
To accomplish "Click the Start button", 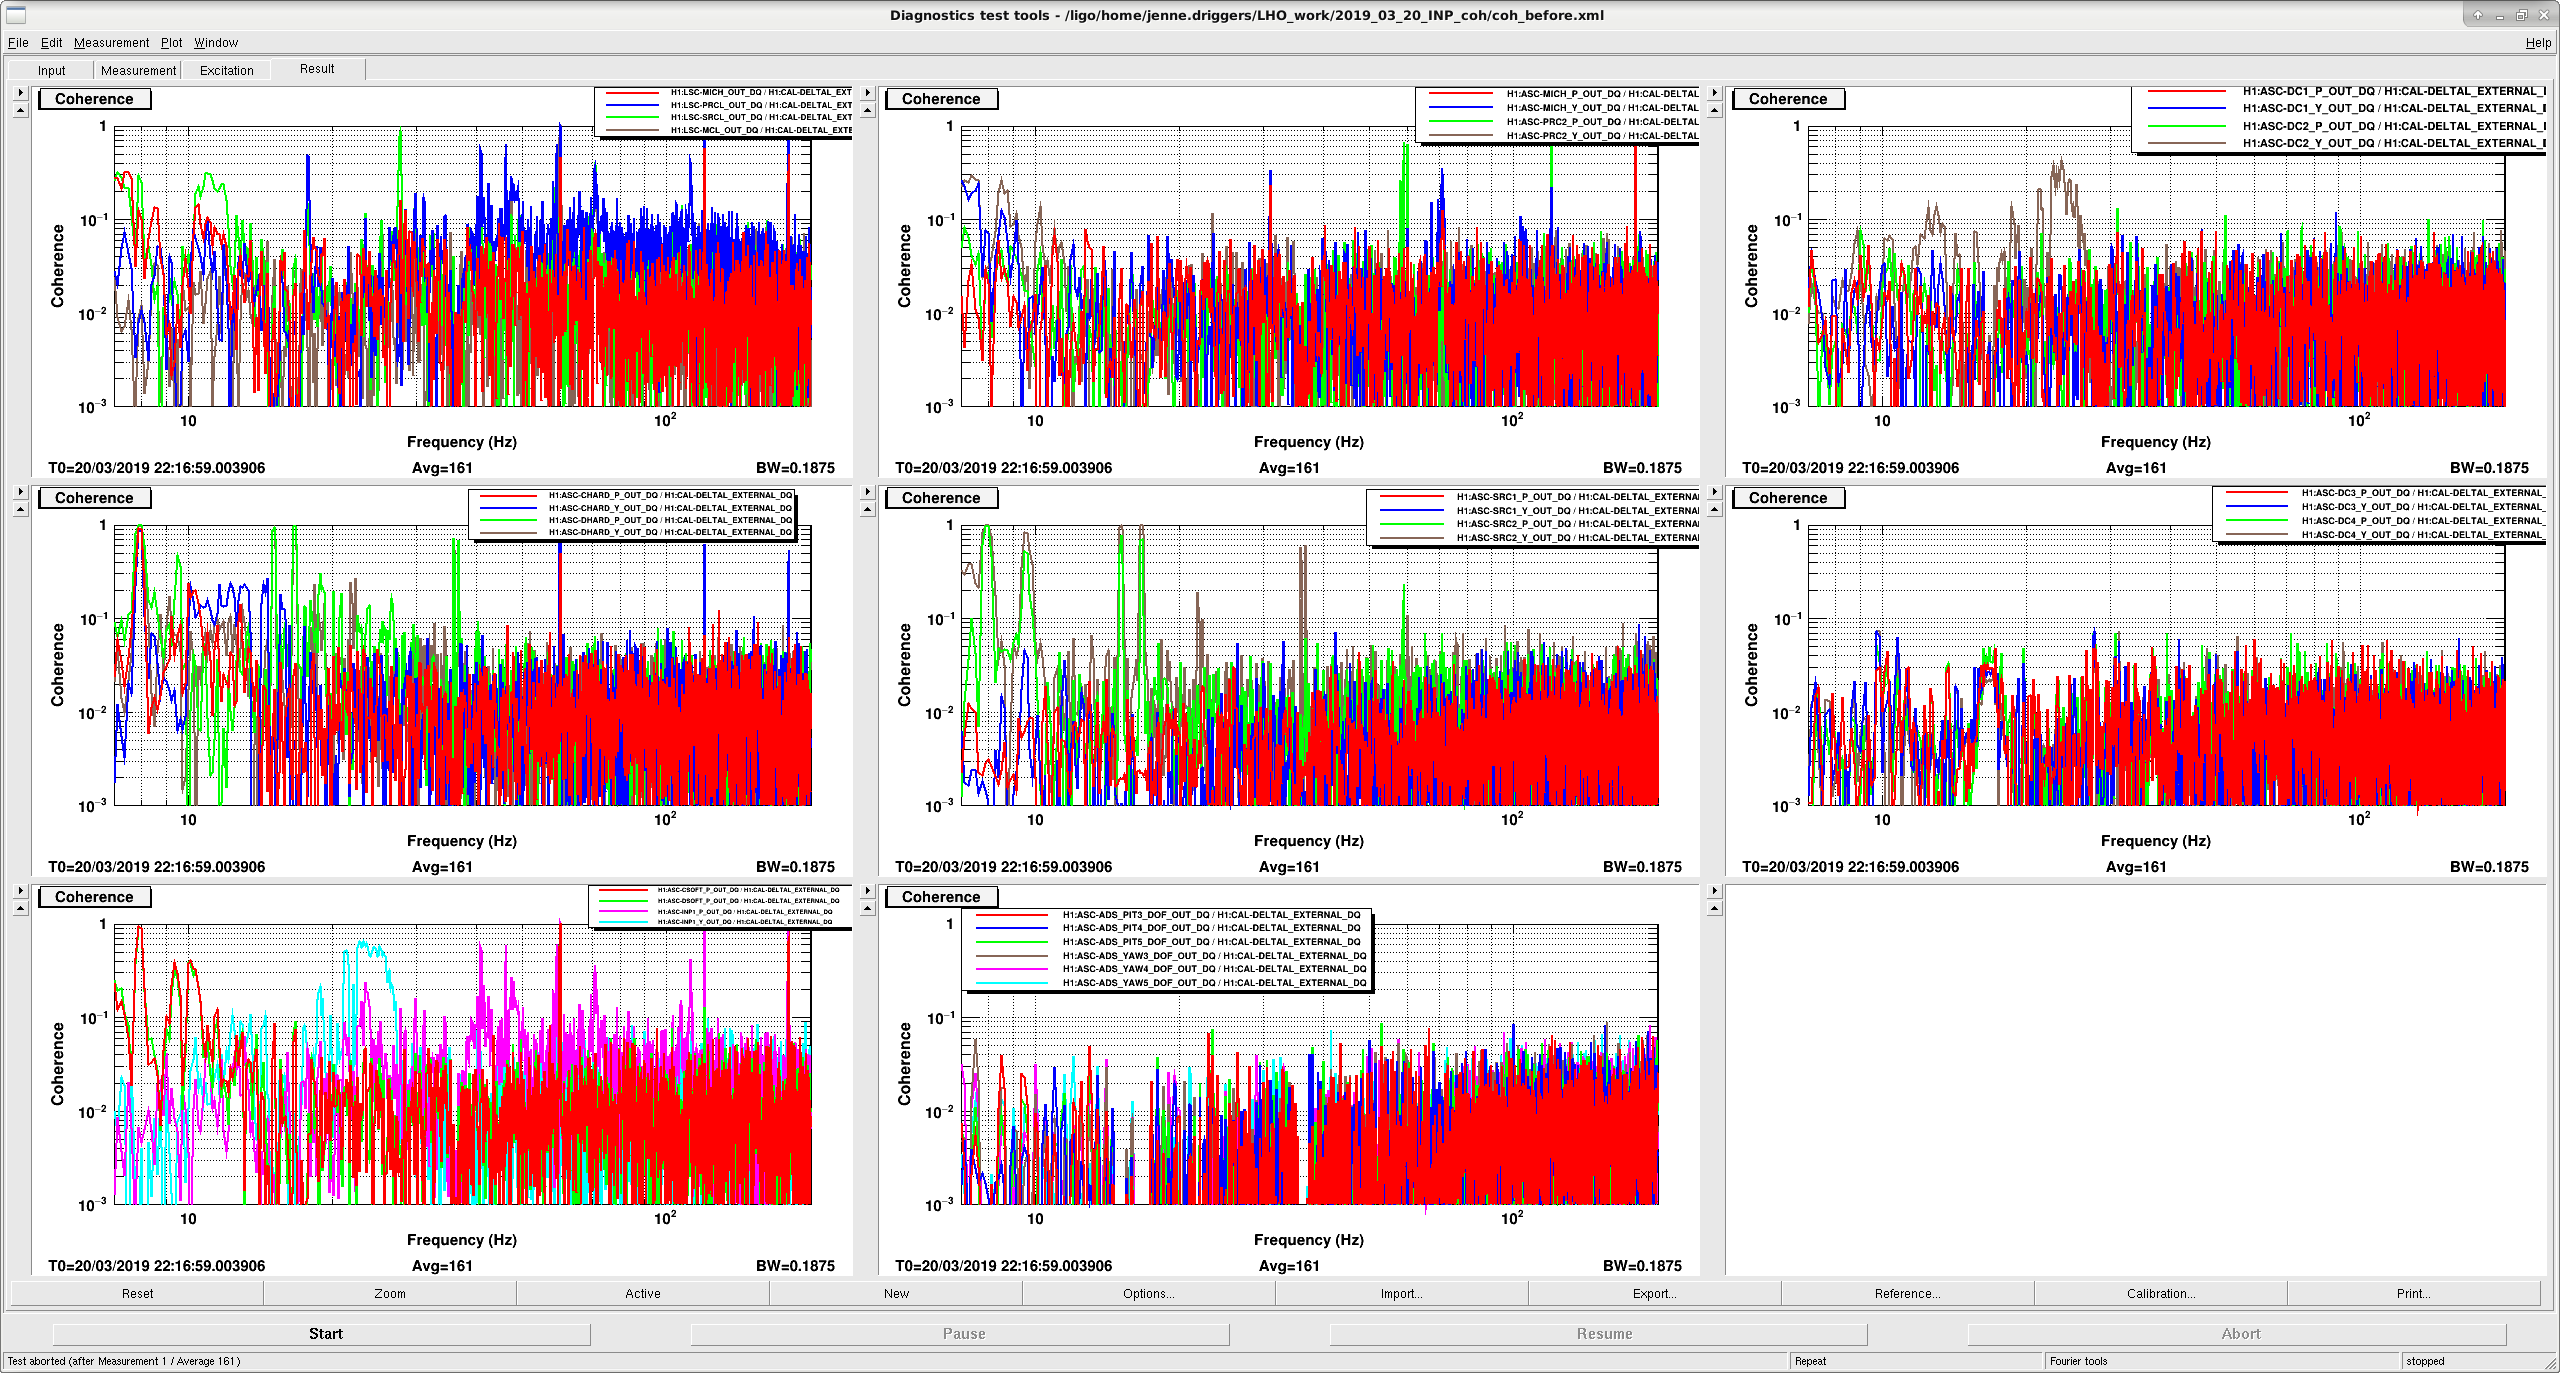I will [325, 1333].
